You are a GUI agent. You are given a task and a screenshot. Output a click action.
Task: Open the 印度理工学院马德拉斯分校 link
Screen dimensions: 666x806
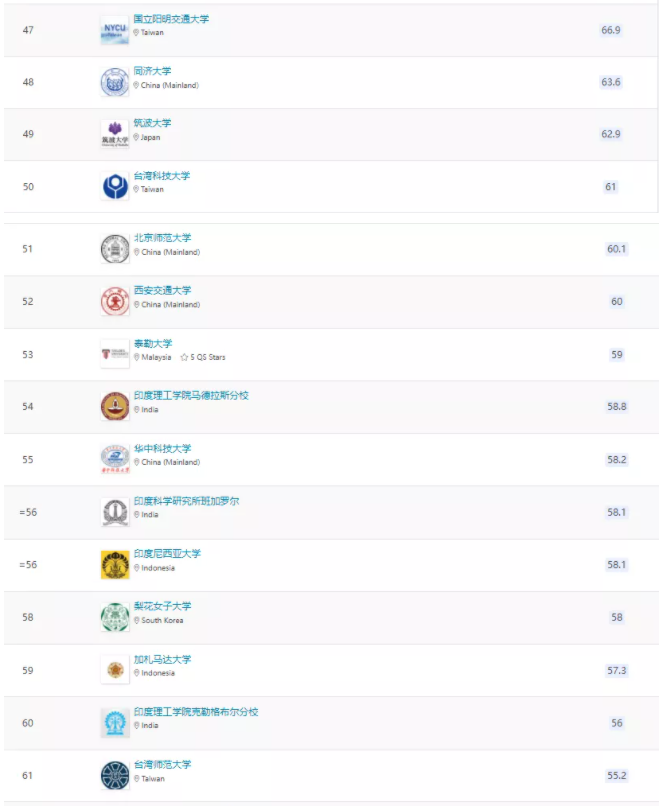click(191, 395)
